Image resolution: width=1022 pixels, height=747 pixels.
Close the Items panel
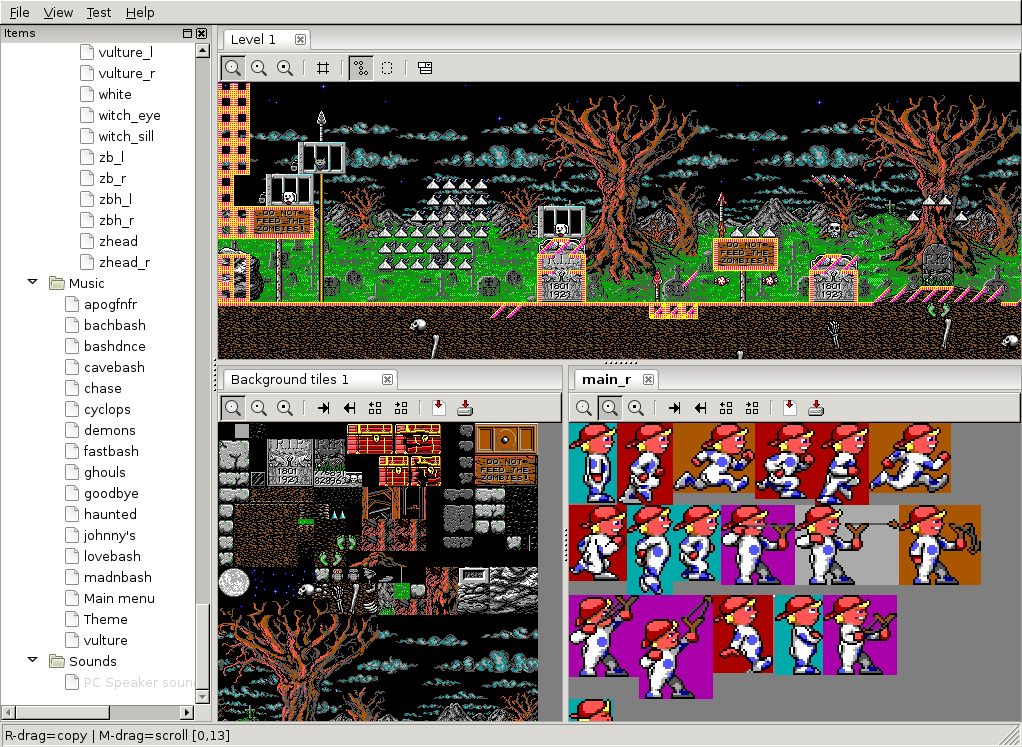click(x=201, y=33)
